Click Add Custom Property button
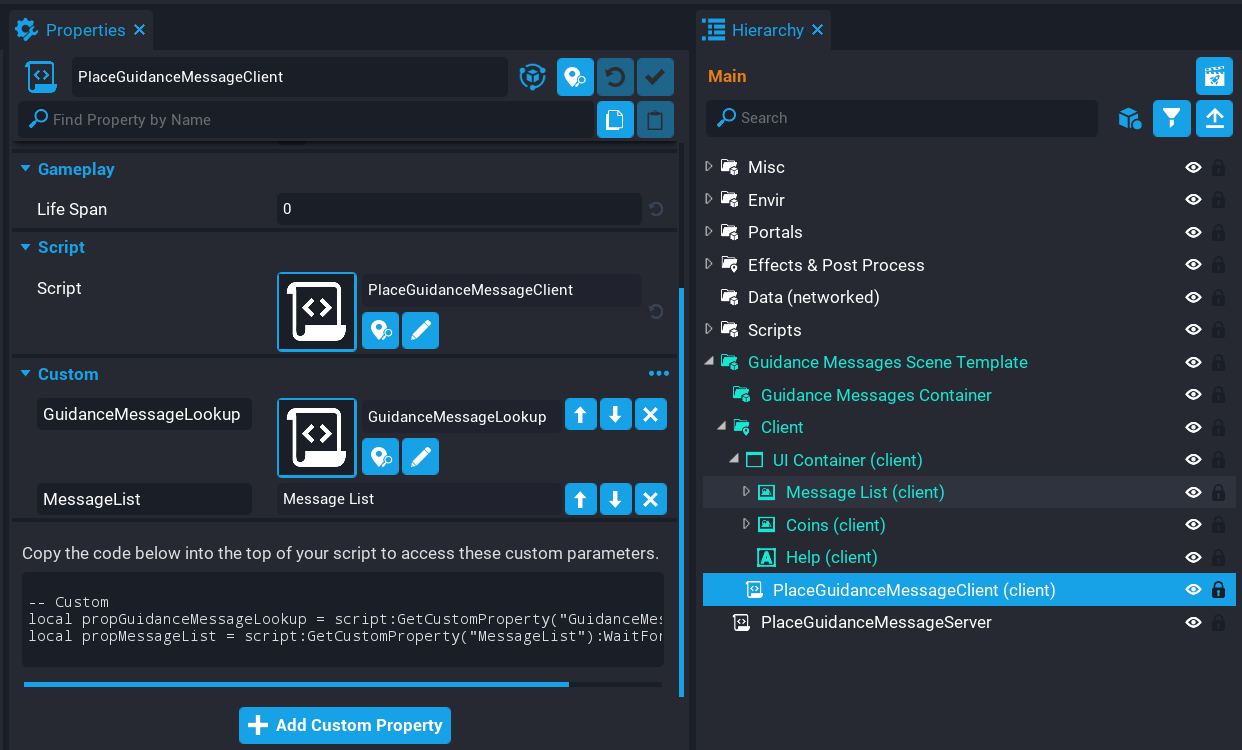 (345, 725)
